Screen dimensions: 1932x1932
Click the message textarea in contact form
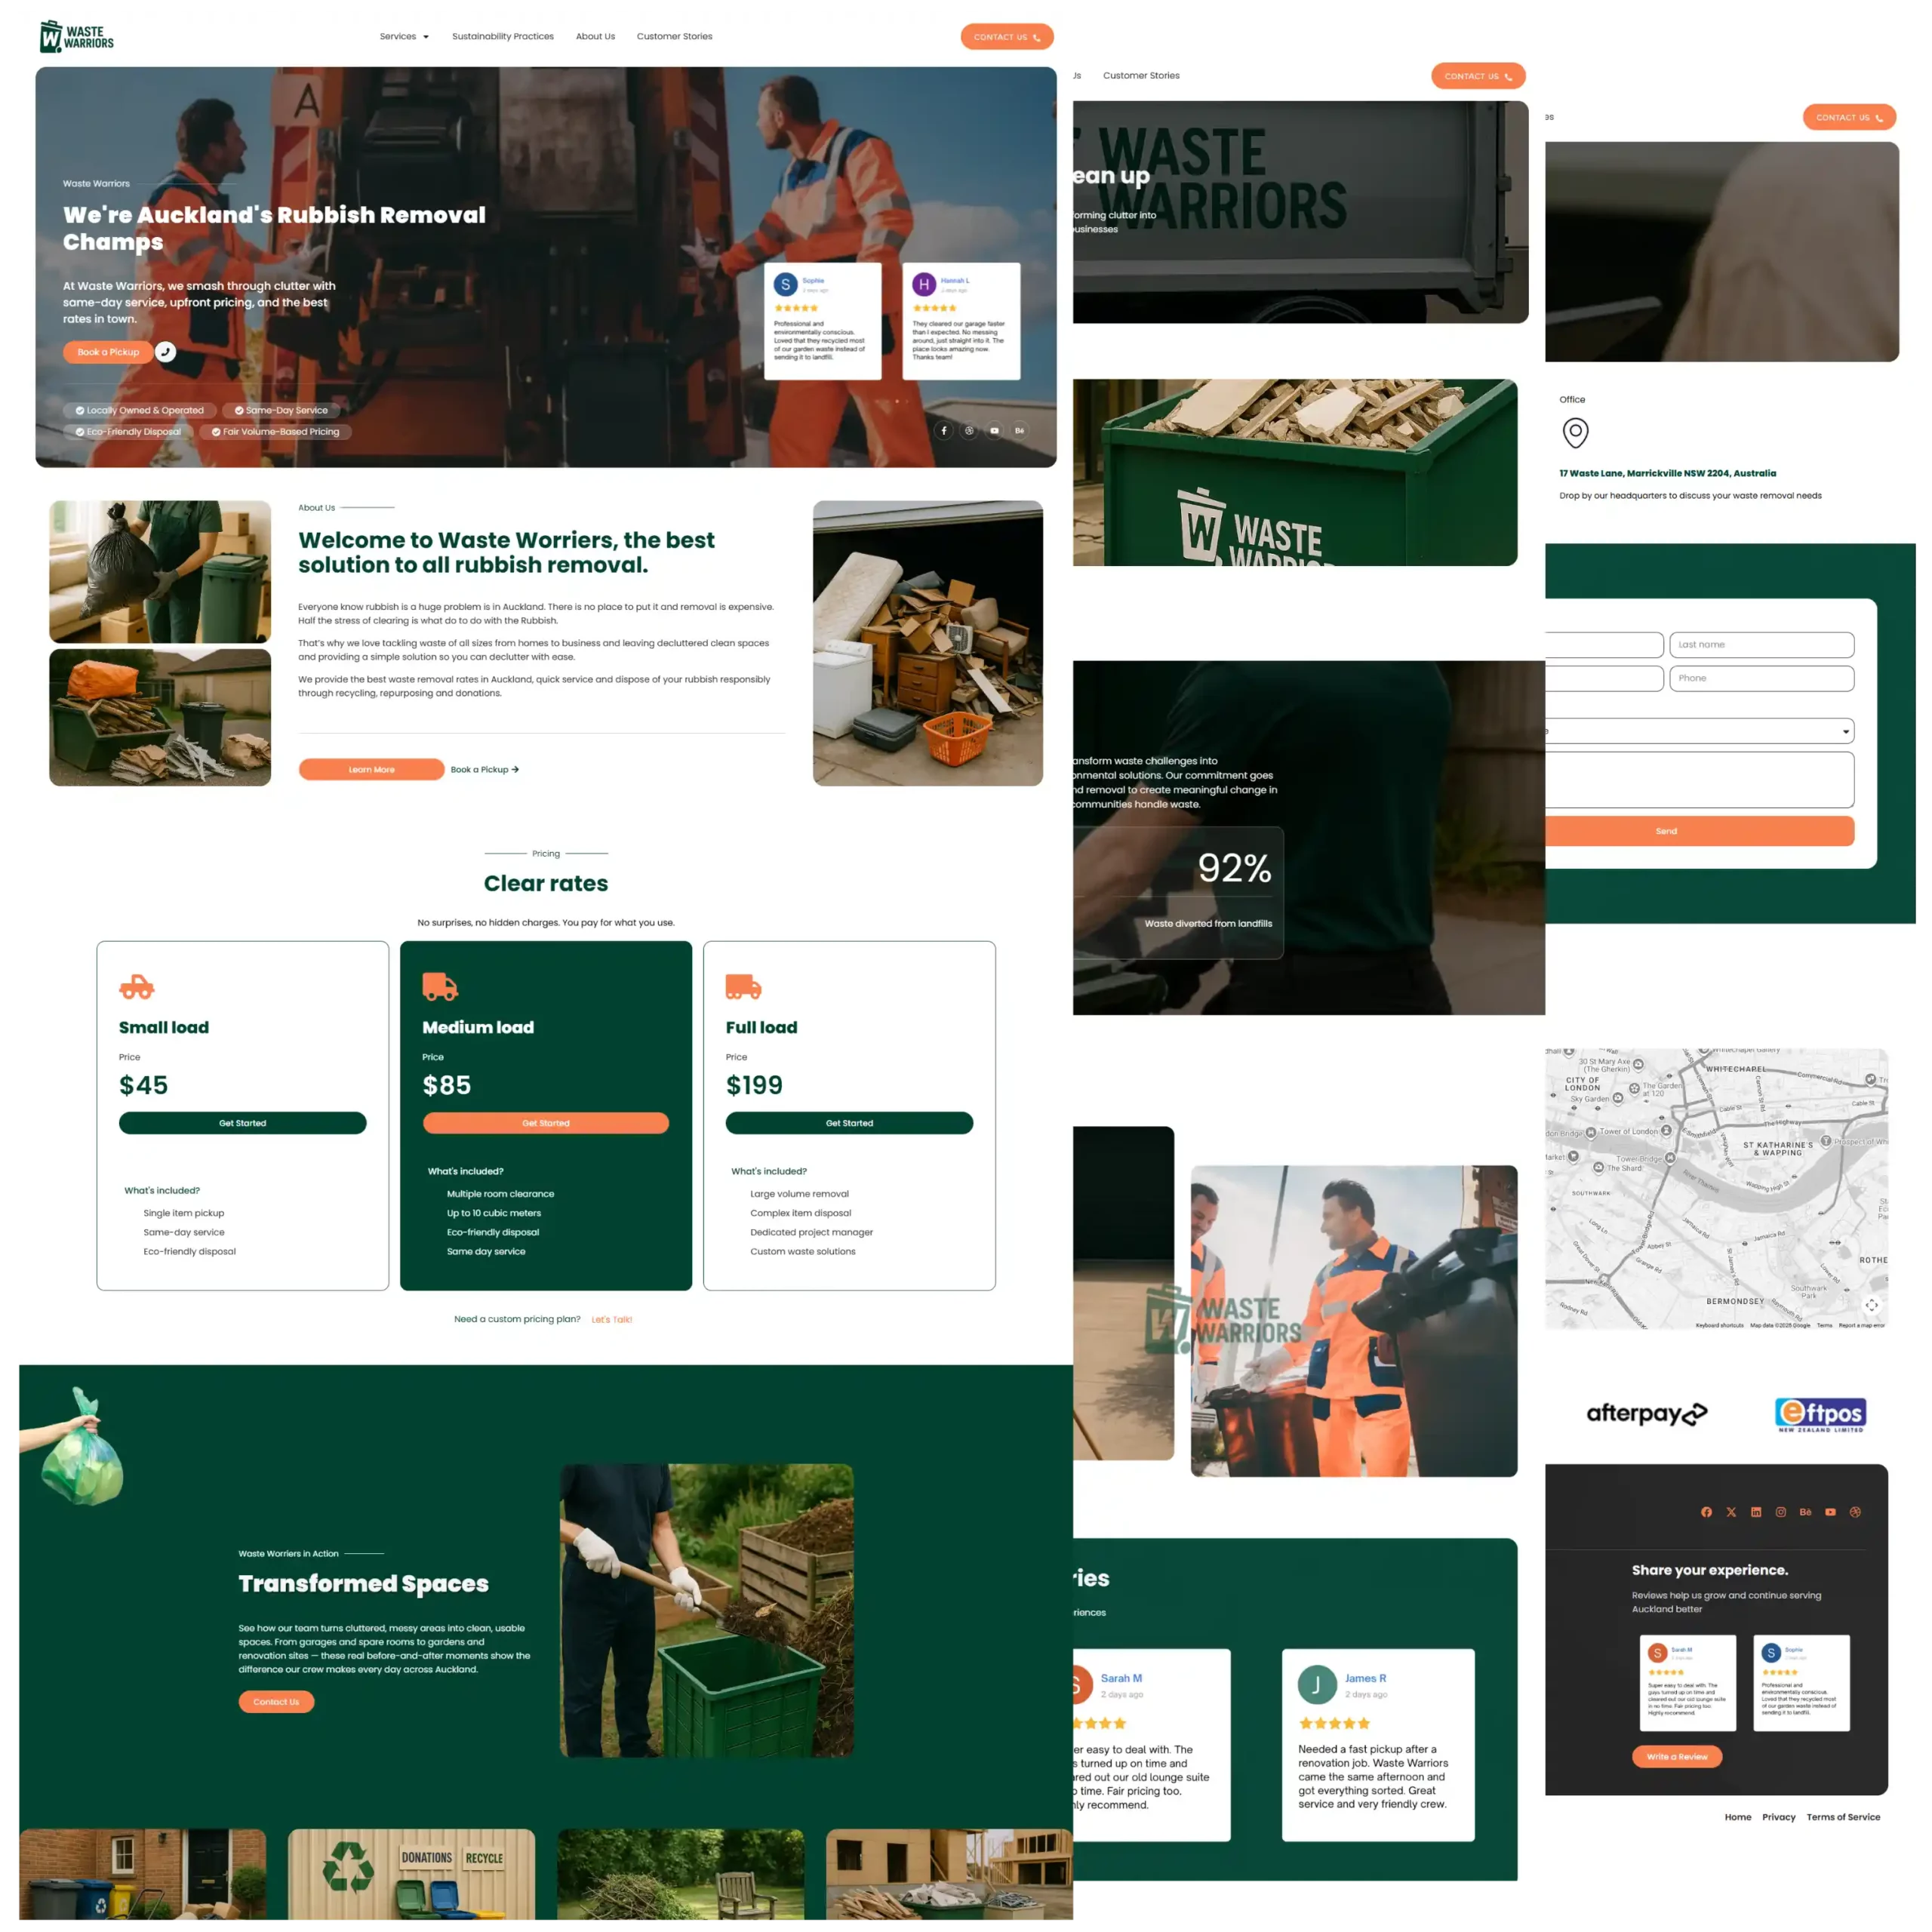click(1700, 780)
